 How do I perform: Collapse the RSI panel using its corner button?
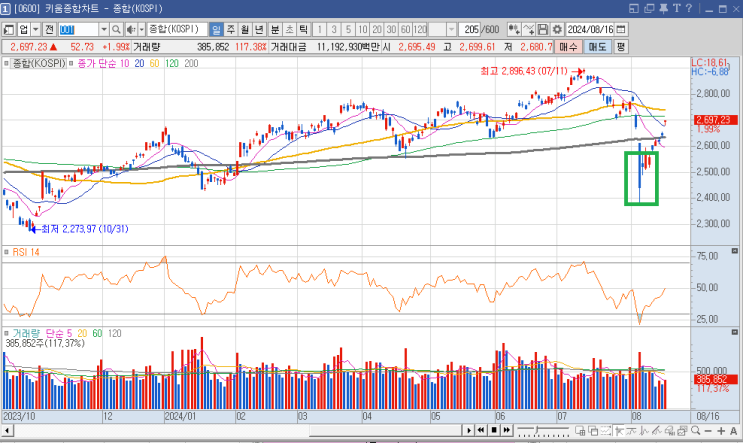click(734, 251)
